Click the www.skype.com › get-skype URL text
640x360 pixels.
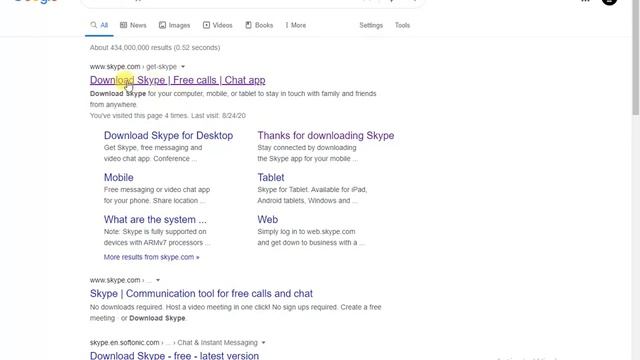133,67
